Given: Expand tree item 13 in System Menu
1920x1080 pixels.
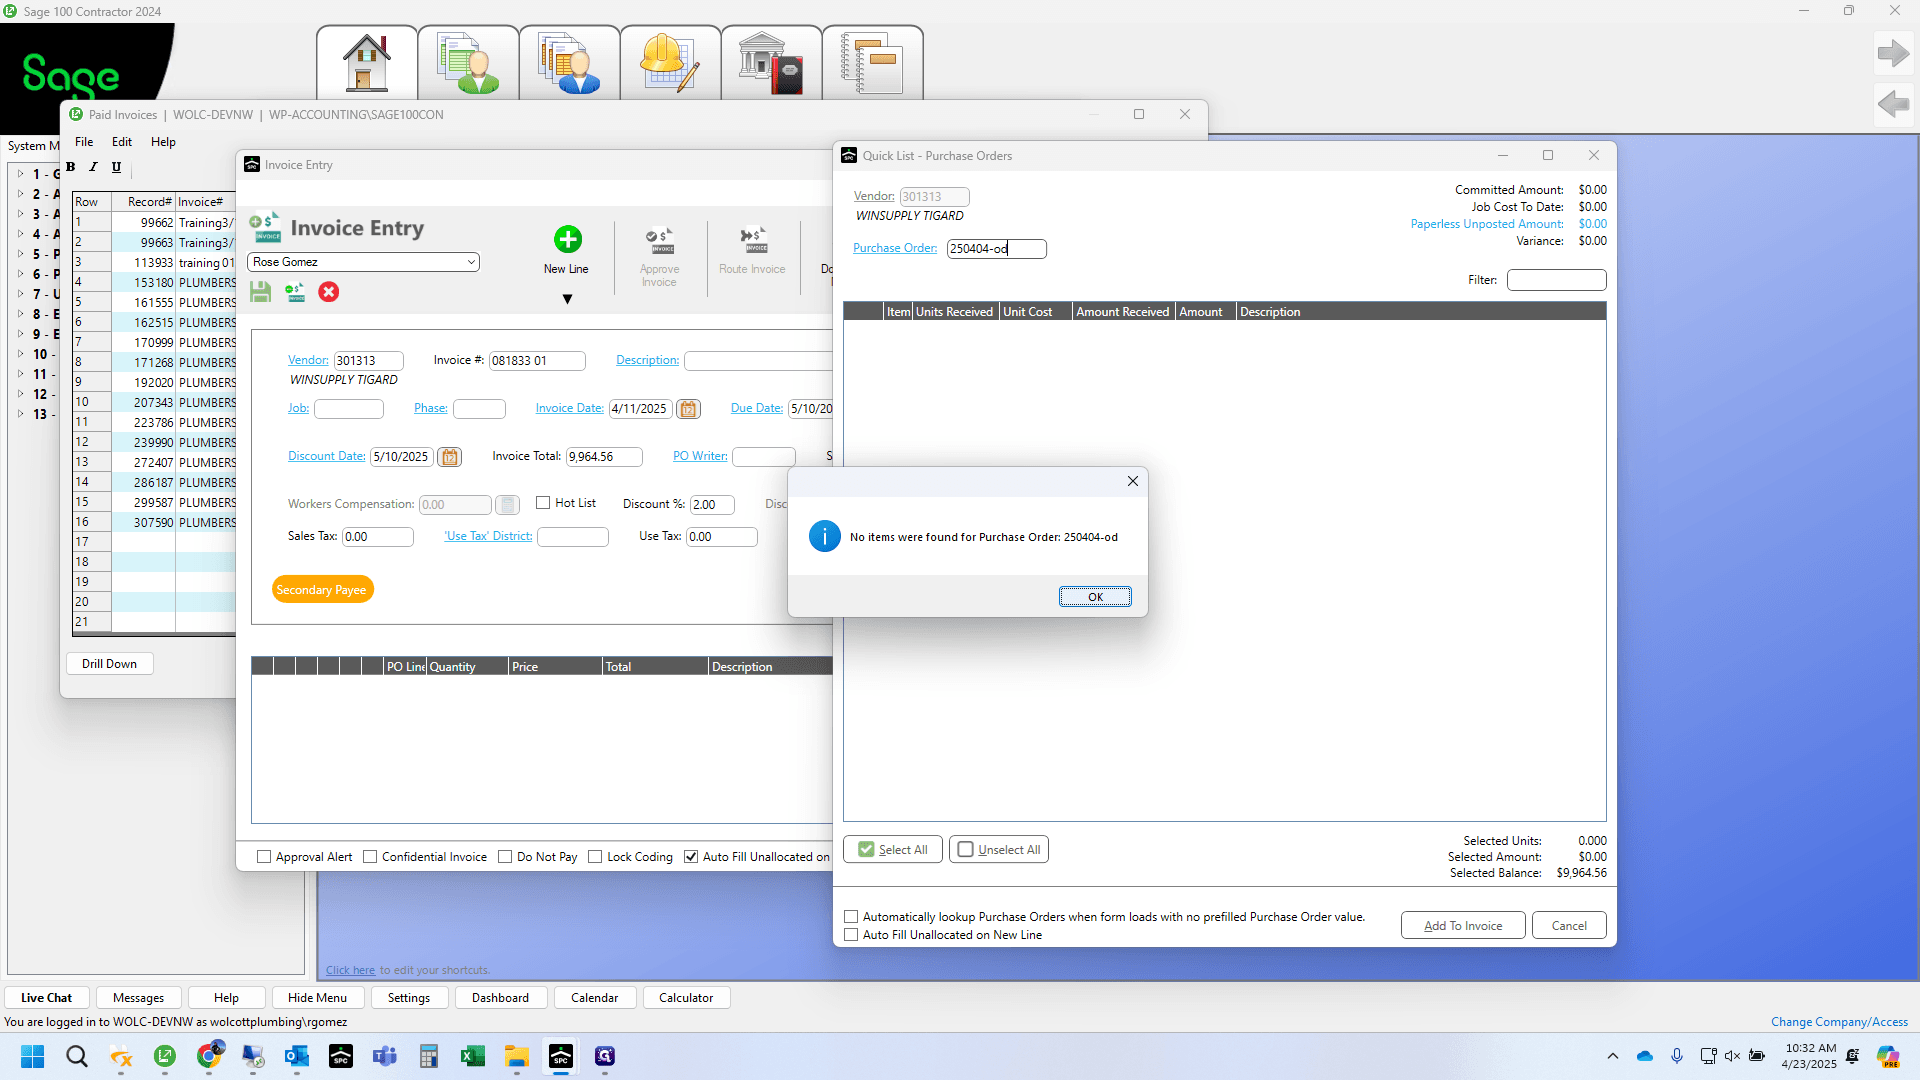Looking at the screenshot, I should [x=20, y=414].
